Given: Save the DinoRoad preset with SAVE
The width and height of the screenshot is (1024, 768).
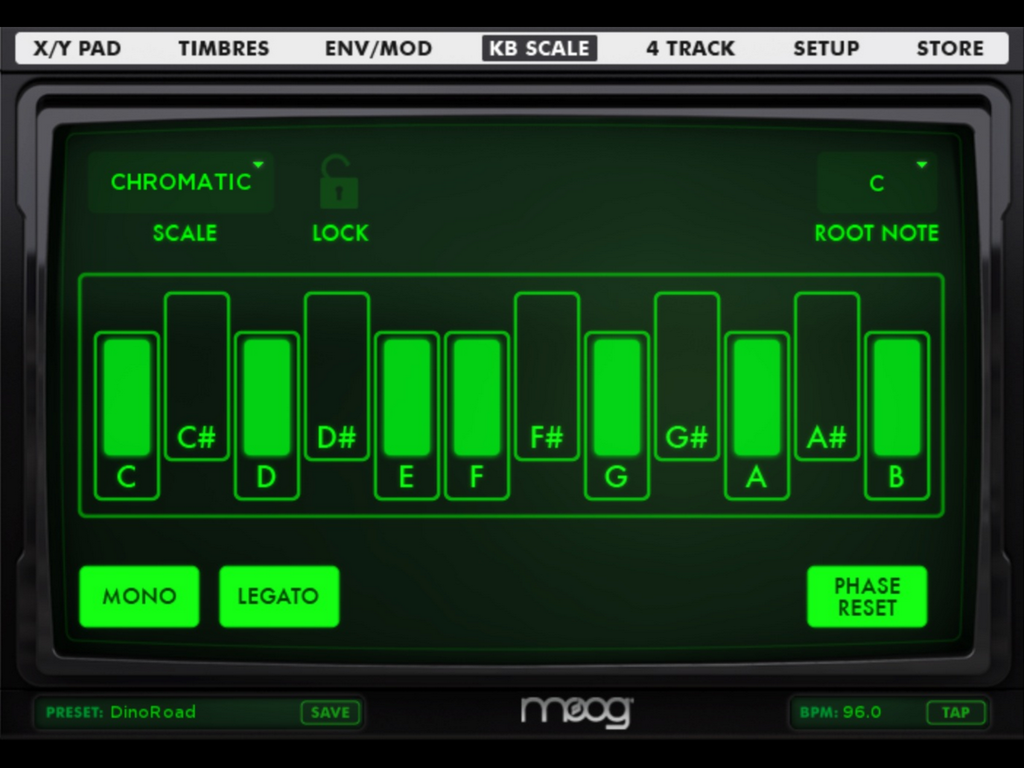Looking at the screenshot, I should (x=330, y=712).
